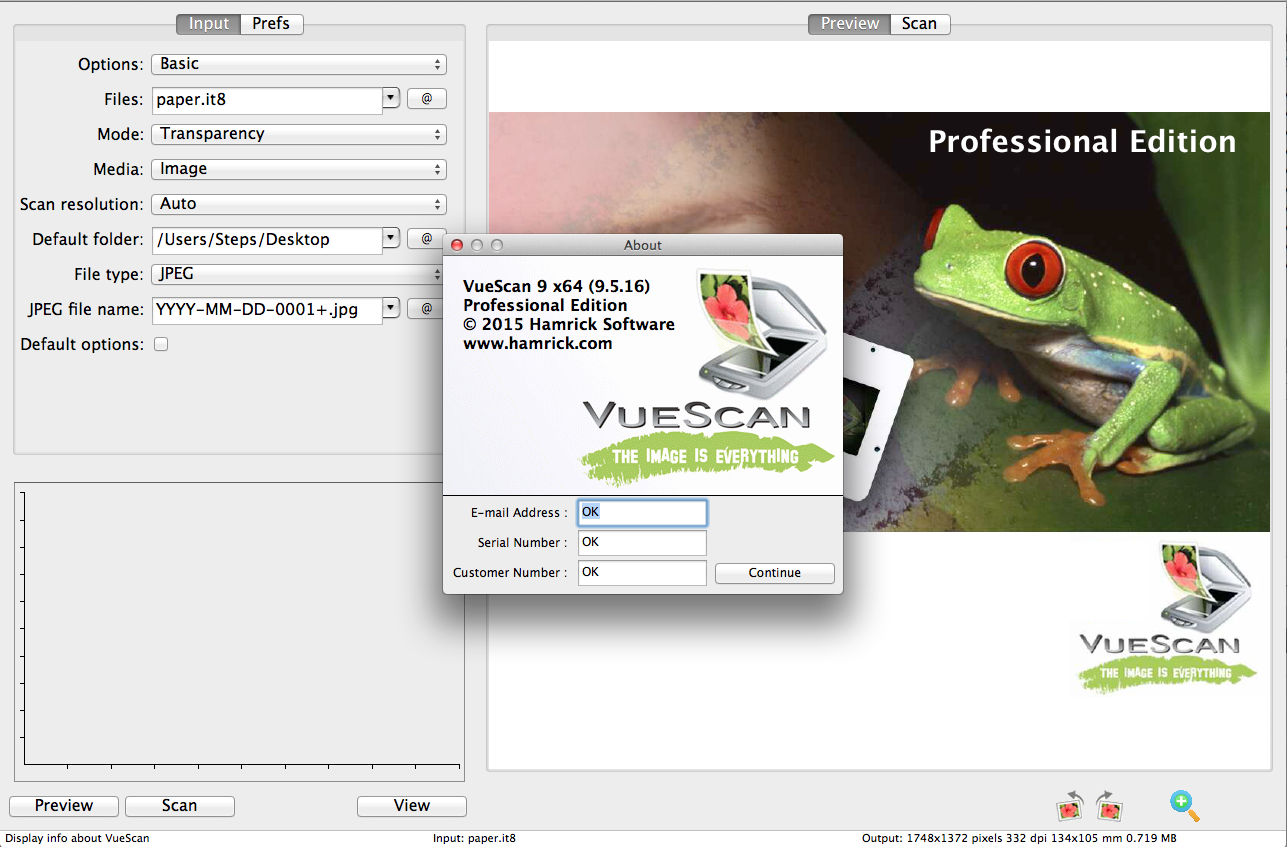Viewport: 1287px width, 847px height.
Task: Click the "Input: paper.it8" status bar text
Action: pos(475,838)
